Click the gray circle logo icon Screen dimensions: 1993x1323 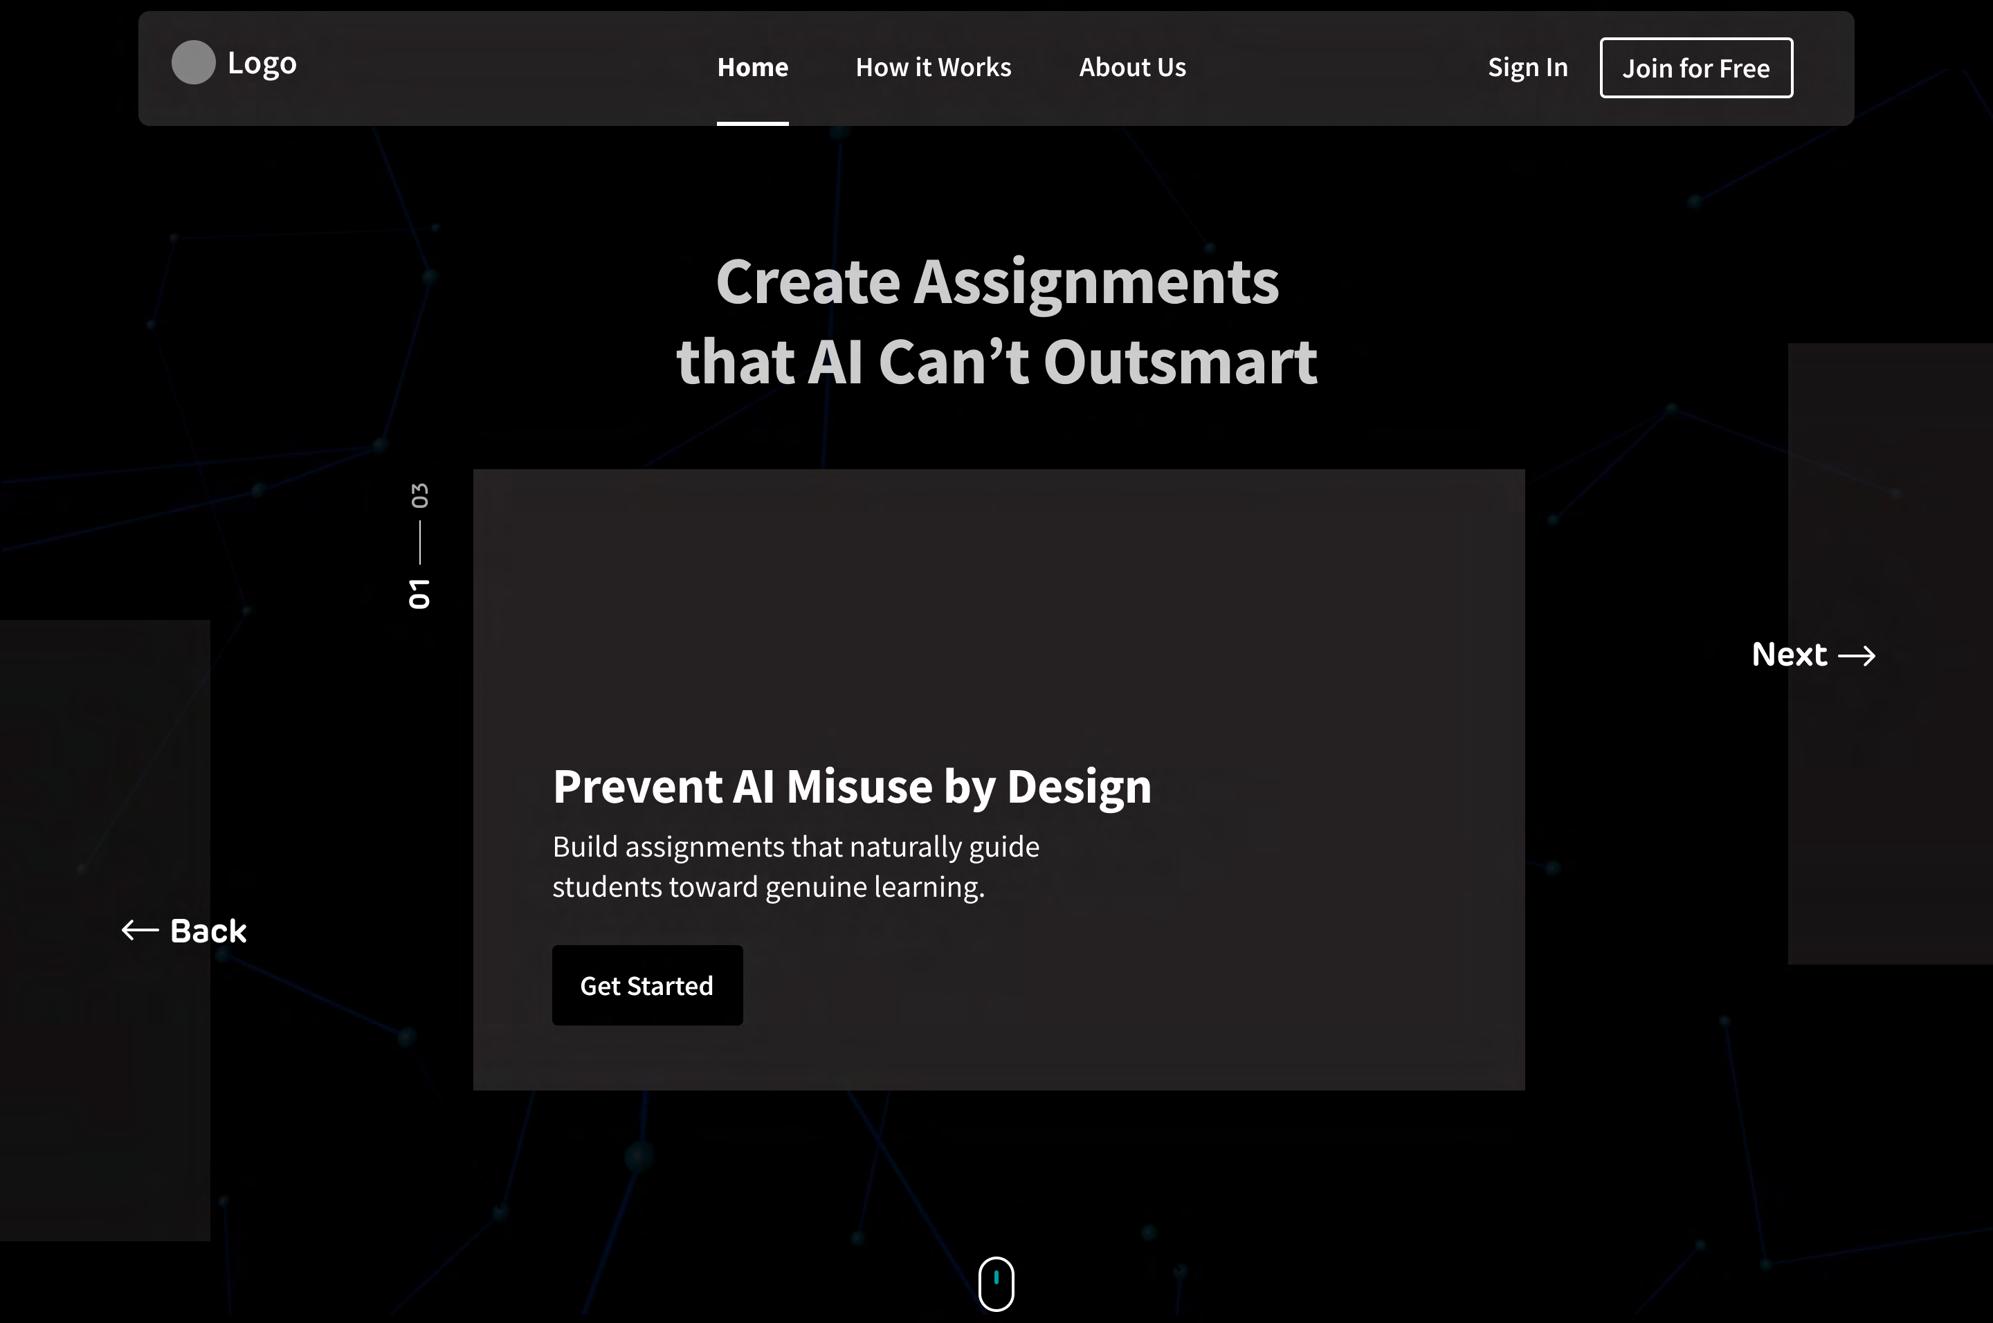tap(193, 63)
